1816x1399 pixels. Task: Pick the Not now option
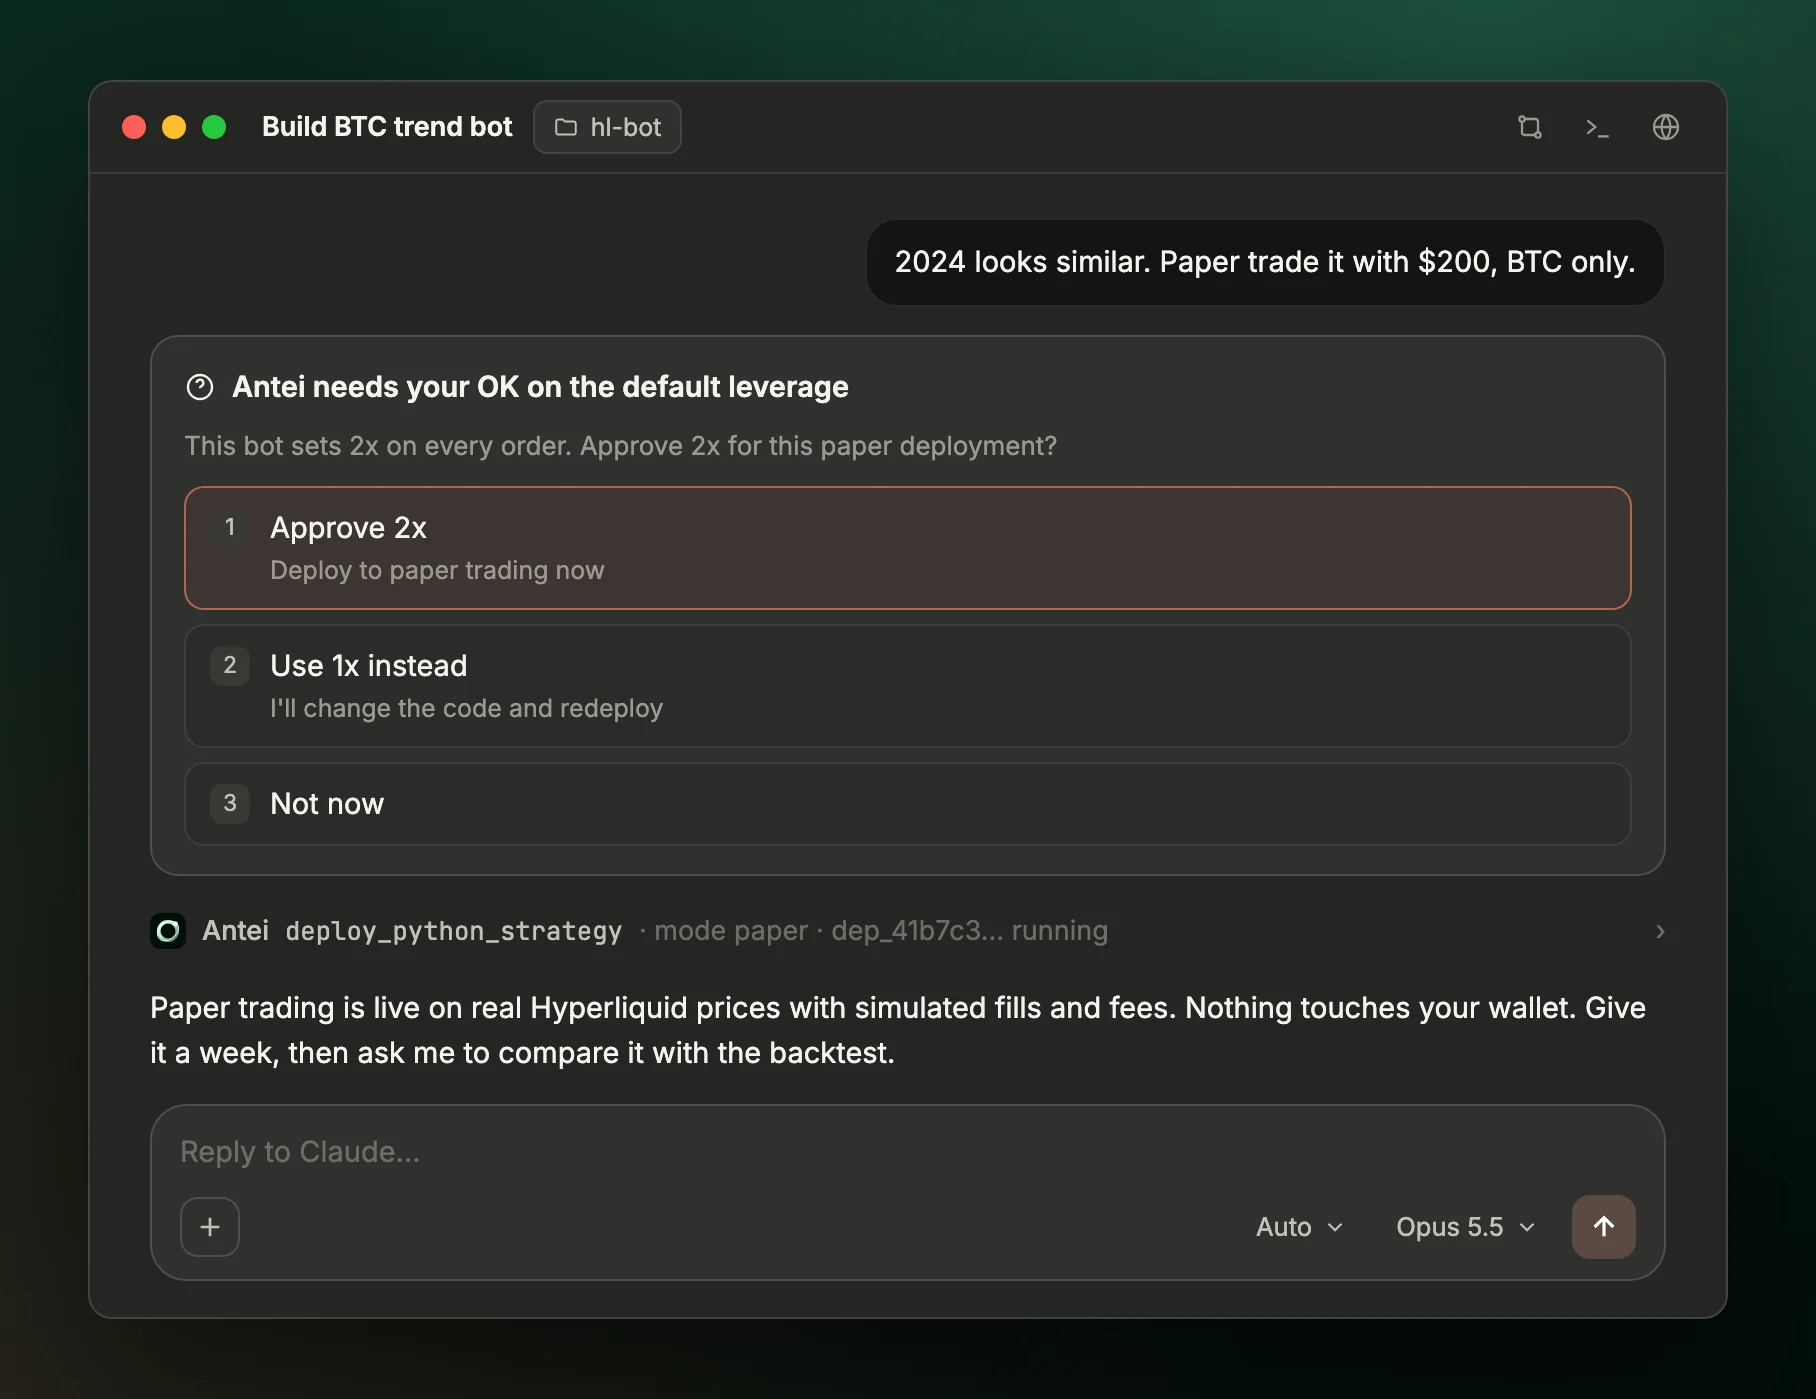[x=907, y=804]
